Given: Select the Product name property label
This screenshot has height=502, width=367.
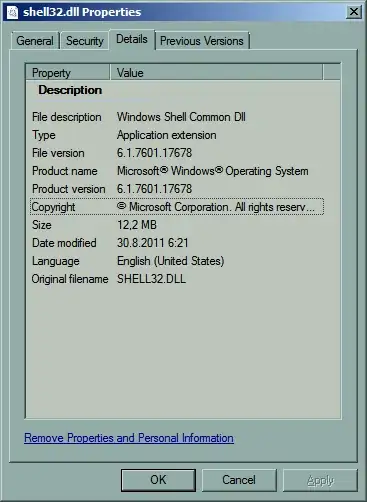Looking at the screenshot, I should pos(65,171).
